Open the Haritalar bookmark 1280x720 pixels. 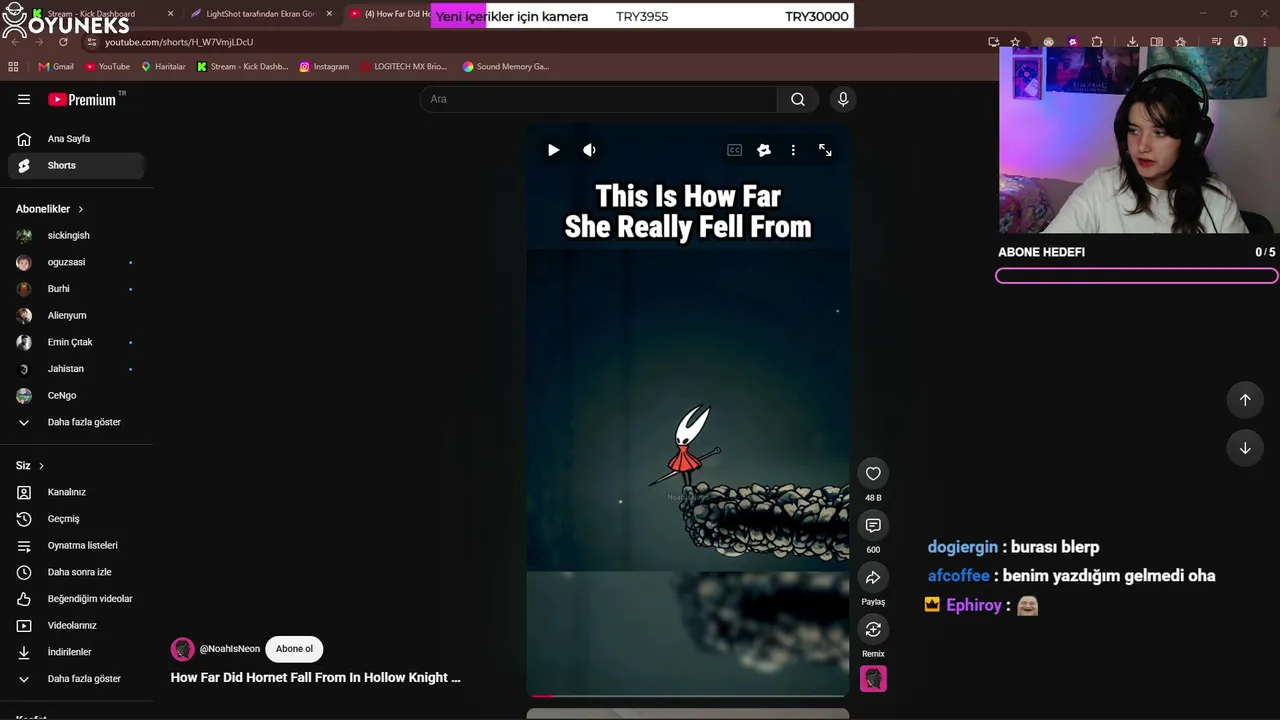(163, 67)
